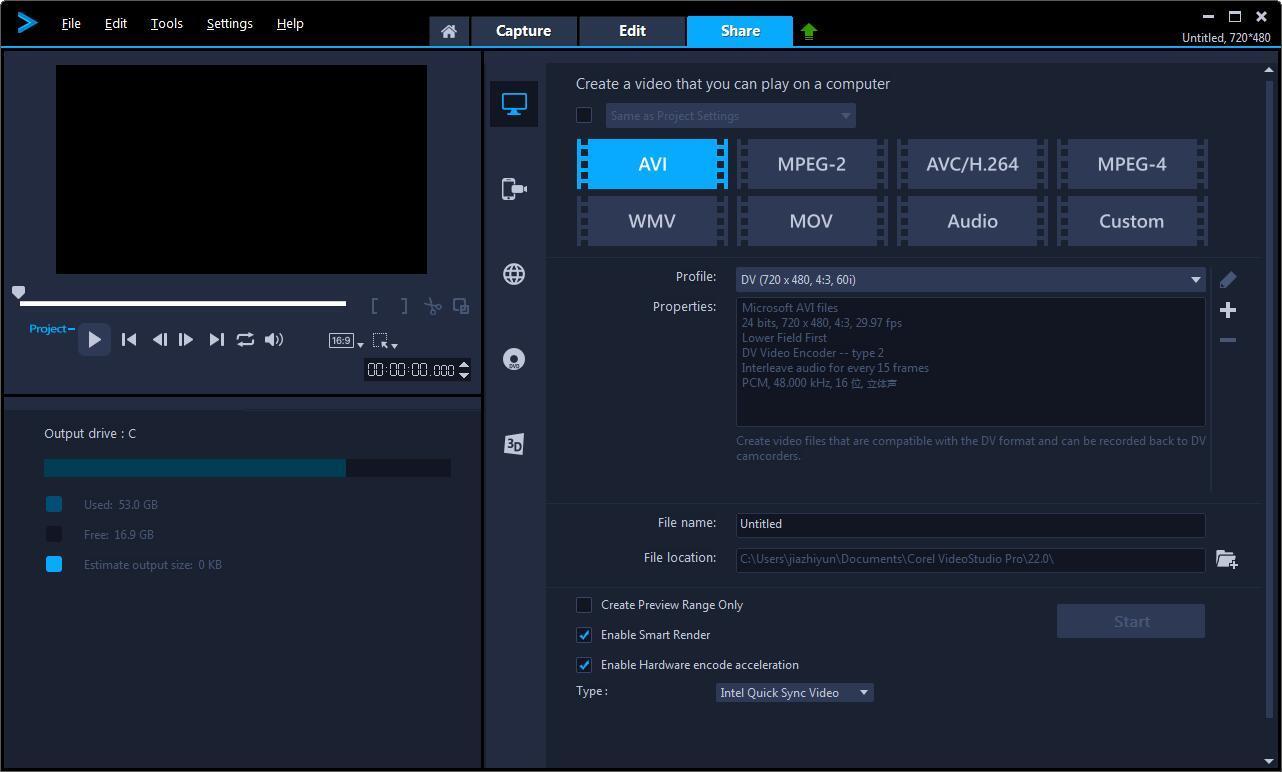The width and height of the screenshot is (1282, 772).
Task: Select the Device output category icon
Action: (x=514, y=189)
